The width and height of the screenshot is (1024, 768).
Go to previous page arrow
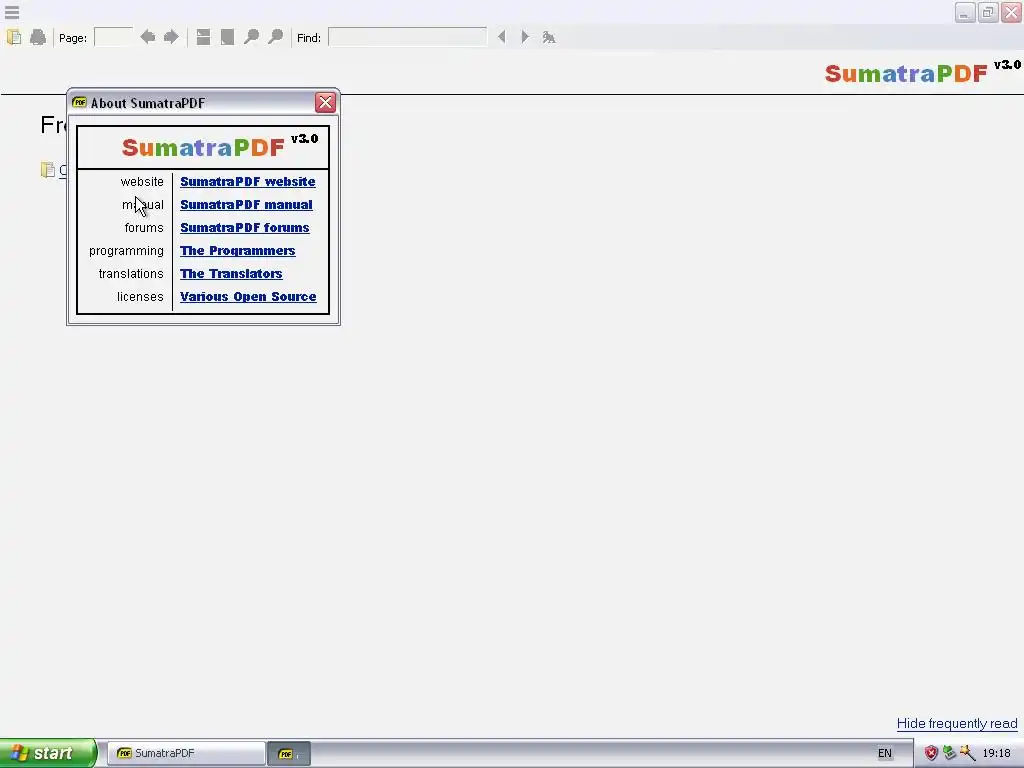148,37
